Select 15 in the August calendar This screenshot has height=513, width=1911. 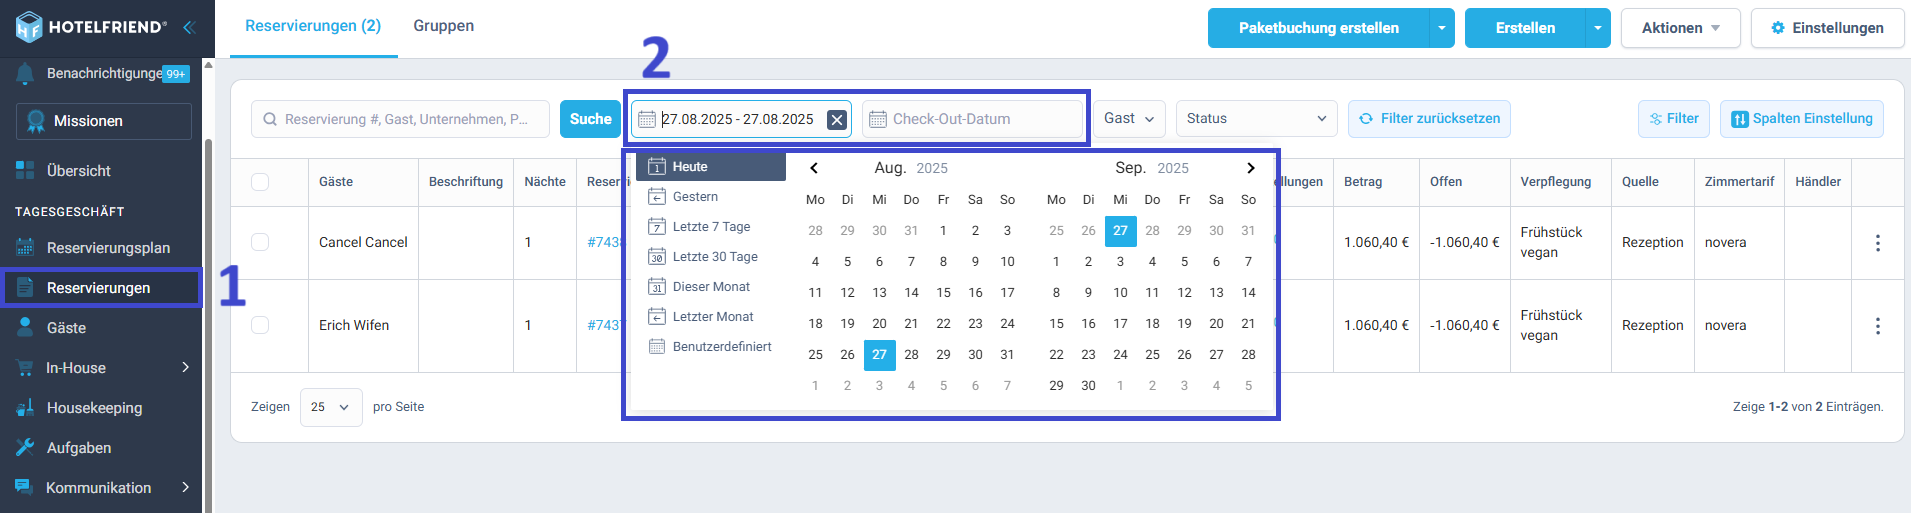(x=943, y=293)
